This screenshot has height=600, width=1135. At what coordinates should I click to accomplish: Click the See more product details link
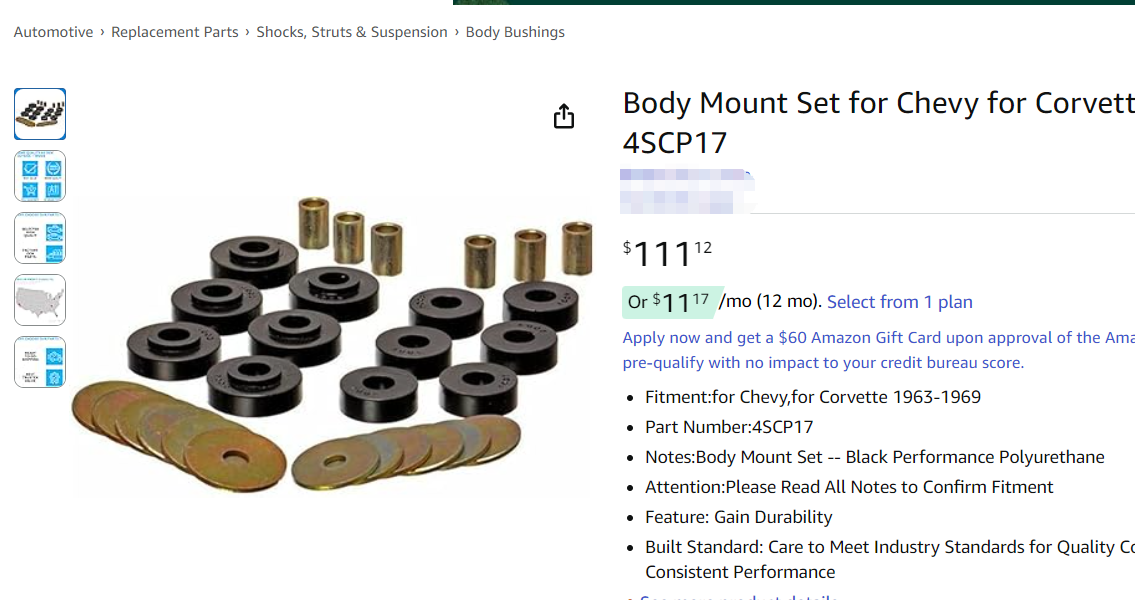[738, 597]
